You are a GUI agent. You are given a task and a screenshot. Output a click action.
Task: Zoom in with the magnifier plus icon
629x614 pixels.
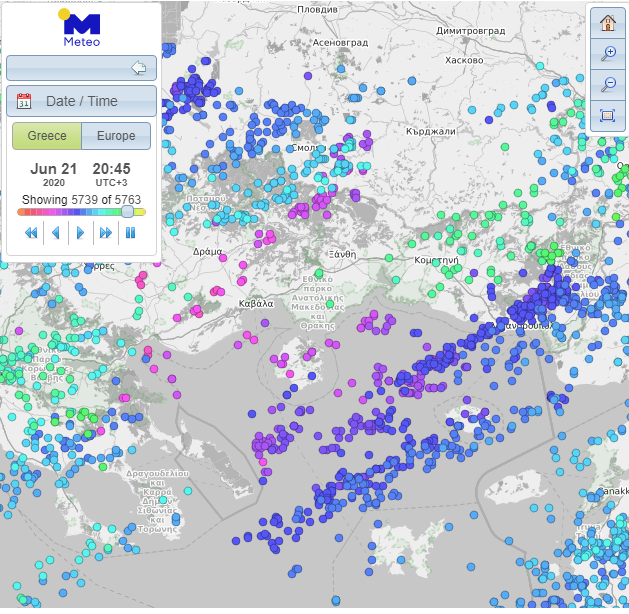click(607, 54)
